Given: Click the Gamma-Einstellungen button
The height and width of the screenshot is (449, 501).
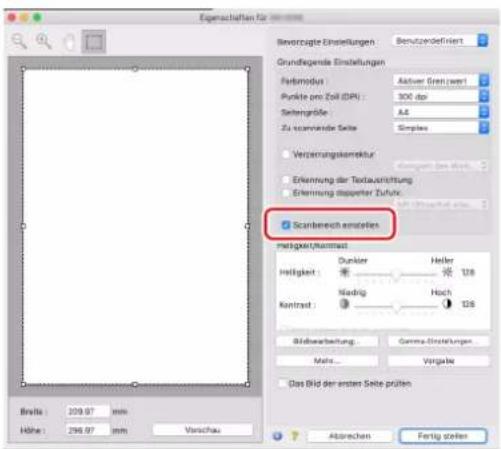Looking at the screenshot, I should (x=438, y=341).
